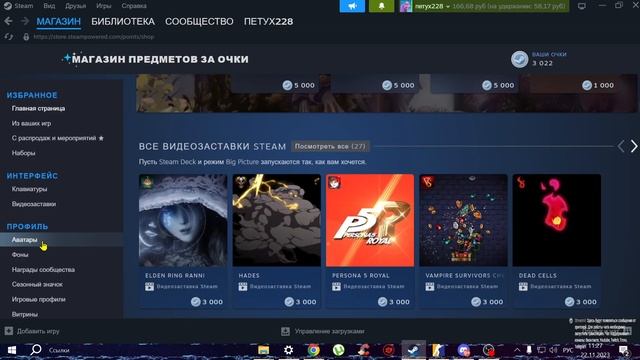Image resolution: width=640 pixels, height=360 pixels.
Task: Open Сезонный значок in the sidebar
Action: [x=37, y=284]
